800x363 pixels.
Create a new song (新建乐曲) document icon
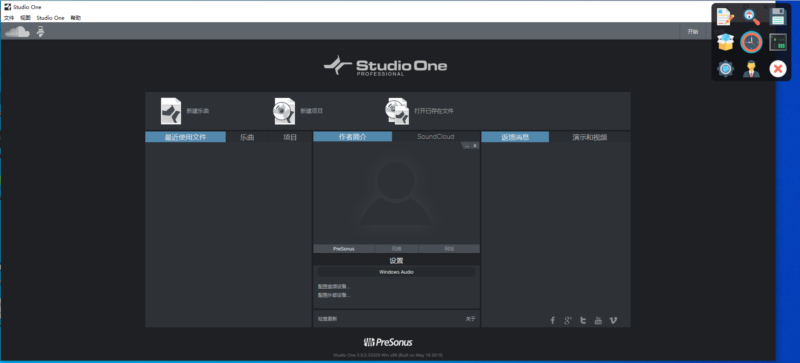point(171,111)
